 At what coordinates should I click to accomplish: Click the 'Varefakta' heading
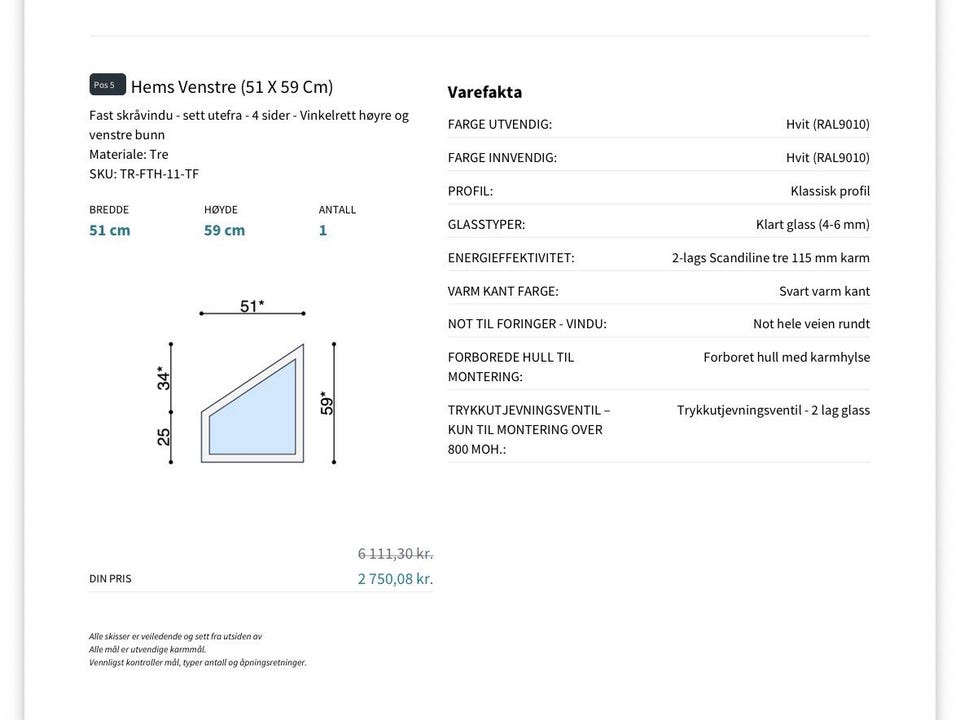pyautogui.click(x=485, y=92)
